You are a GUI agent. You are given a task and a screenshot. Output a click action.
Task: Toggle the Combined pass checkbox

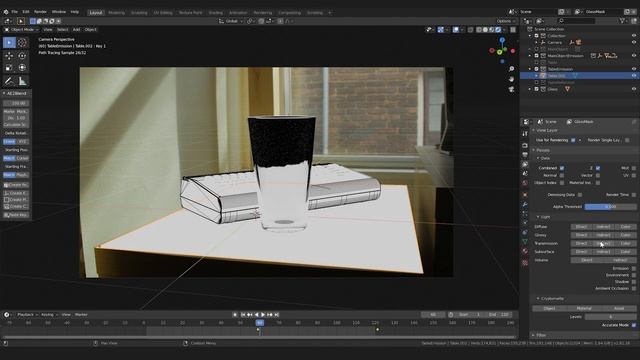[x=562, y=168]
